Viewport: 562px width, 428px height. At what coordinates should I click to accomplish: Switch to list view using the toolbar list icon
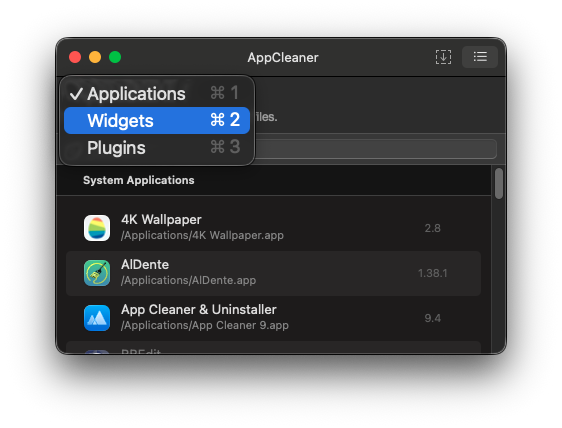(480, 57)
